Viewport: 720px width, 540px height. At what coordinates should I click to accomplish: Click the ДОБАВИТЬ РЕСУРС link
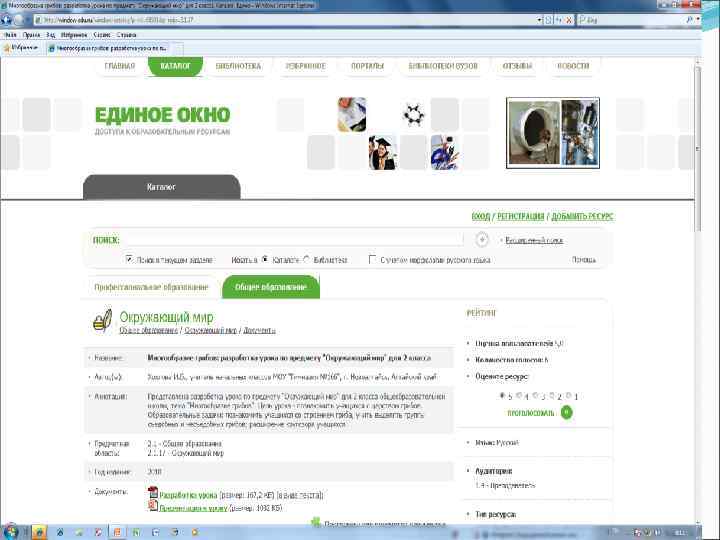pyautogui.click(x=582, y=216)
